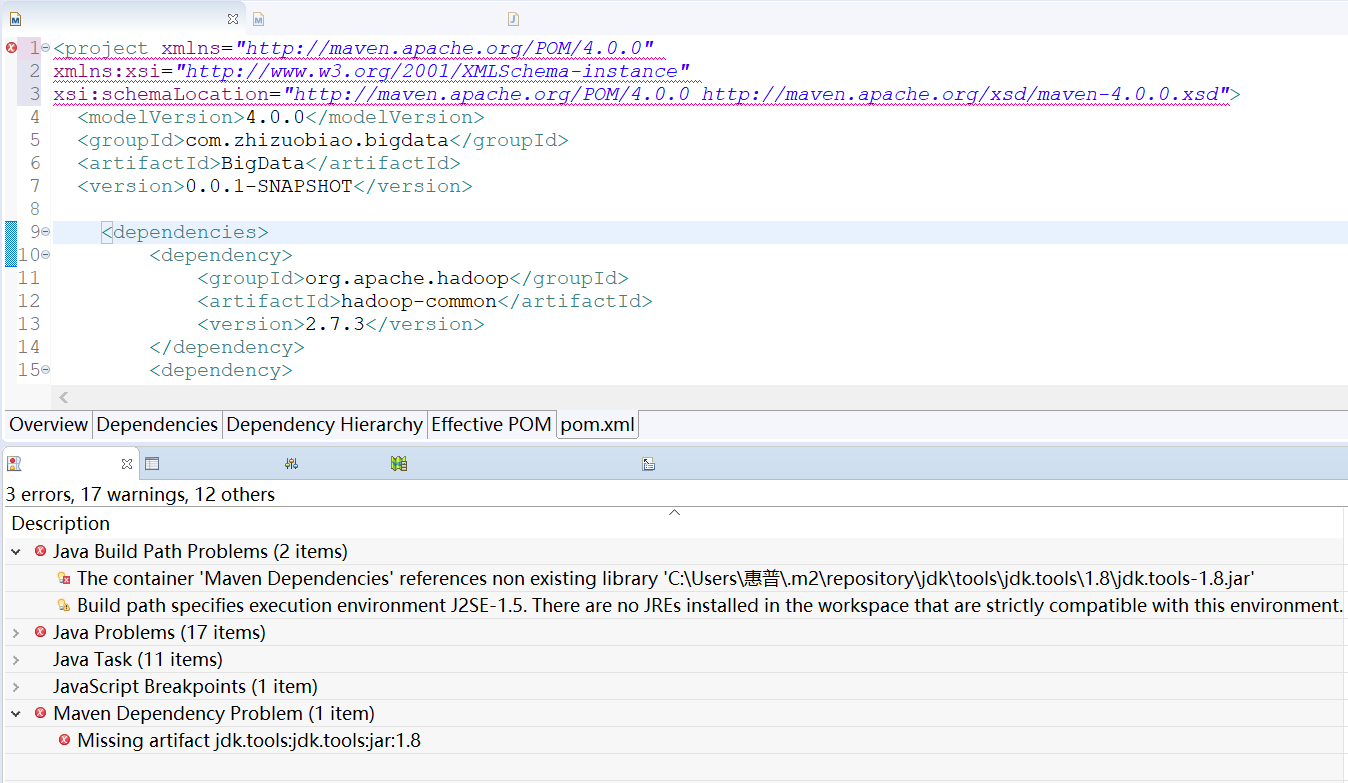Click the collapse arrow on Description column header
This screenshot has height=783, width=1348.
coord(674,512)
